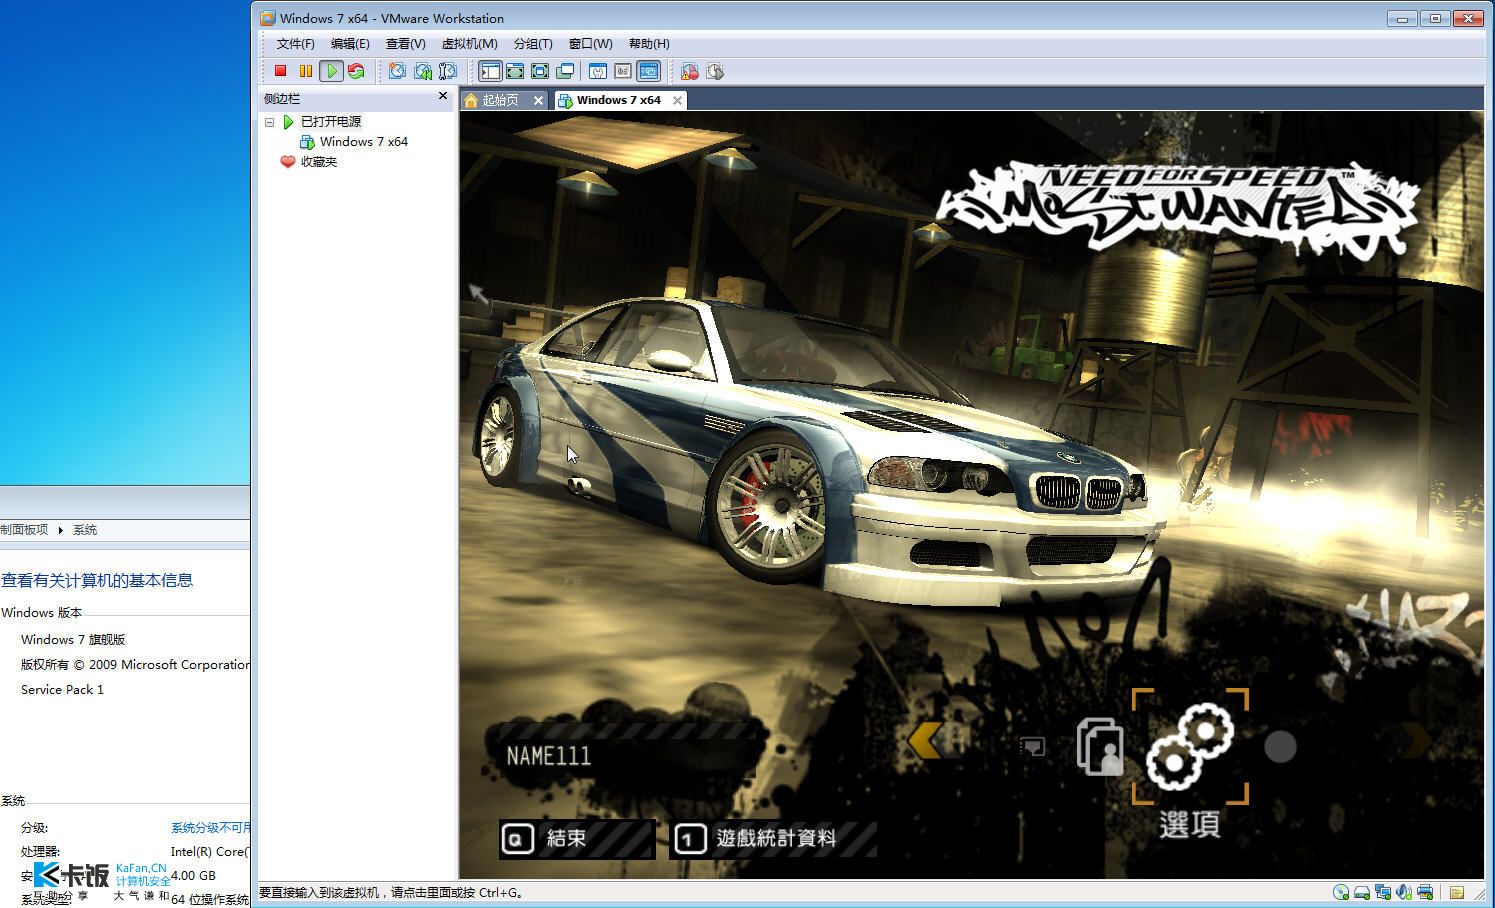1495x908 pixels.
Task: Click the record session warning icon
Action: click(690, 71)
